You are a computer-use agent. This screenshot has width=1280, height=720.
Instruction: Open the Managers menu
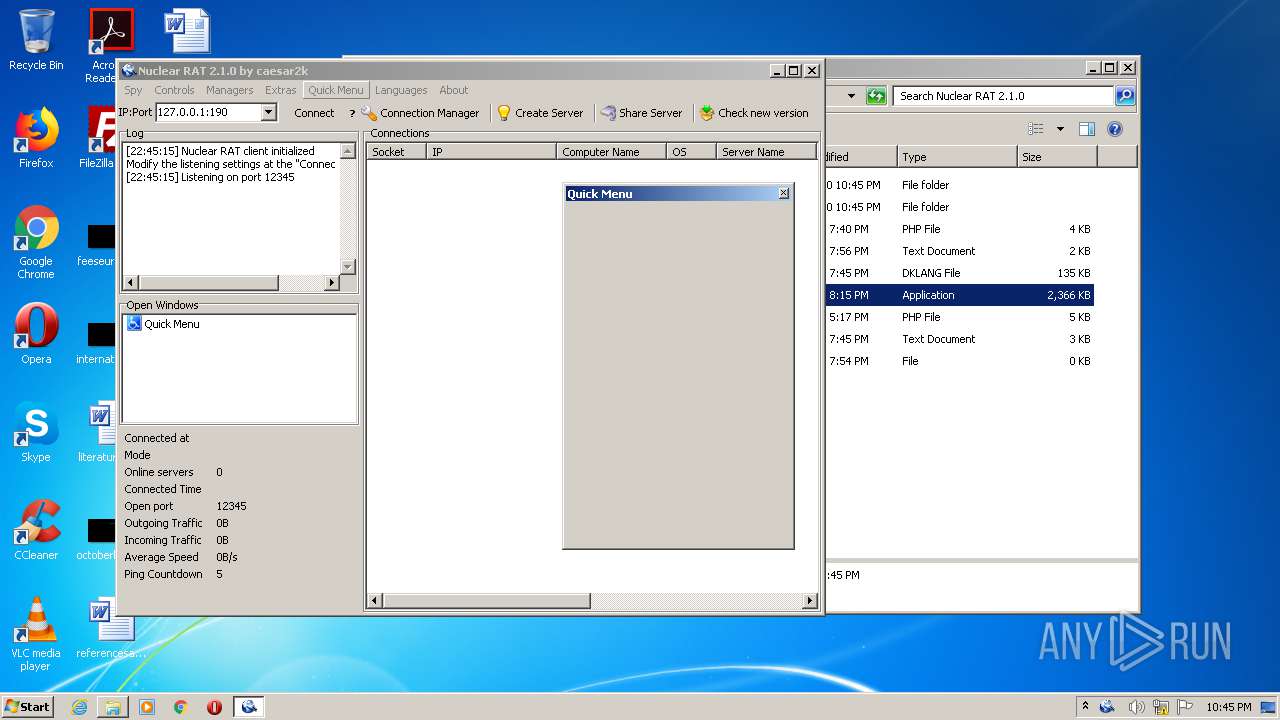click(x=229, y=90)
